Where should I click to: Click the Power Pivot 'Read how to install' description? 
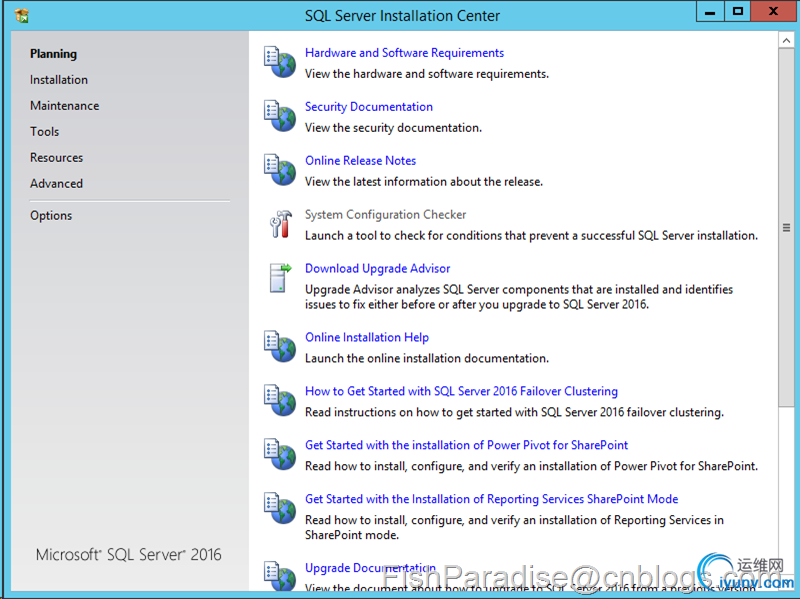coord(531,466)
